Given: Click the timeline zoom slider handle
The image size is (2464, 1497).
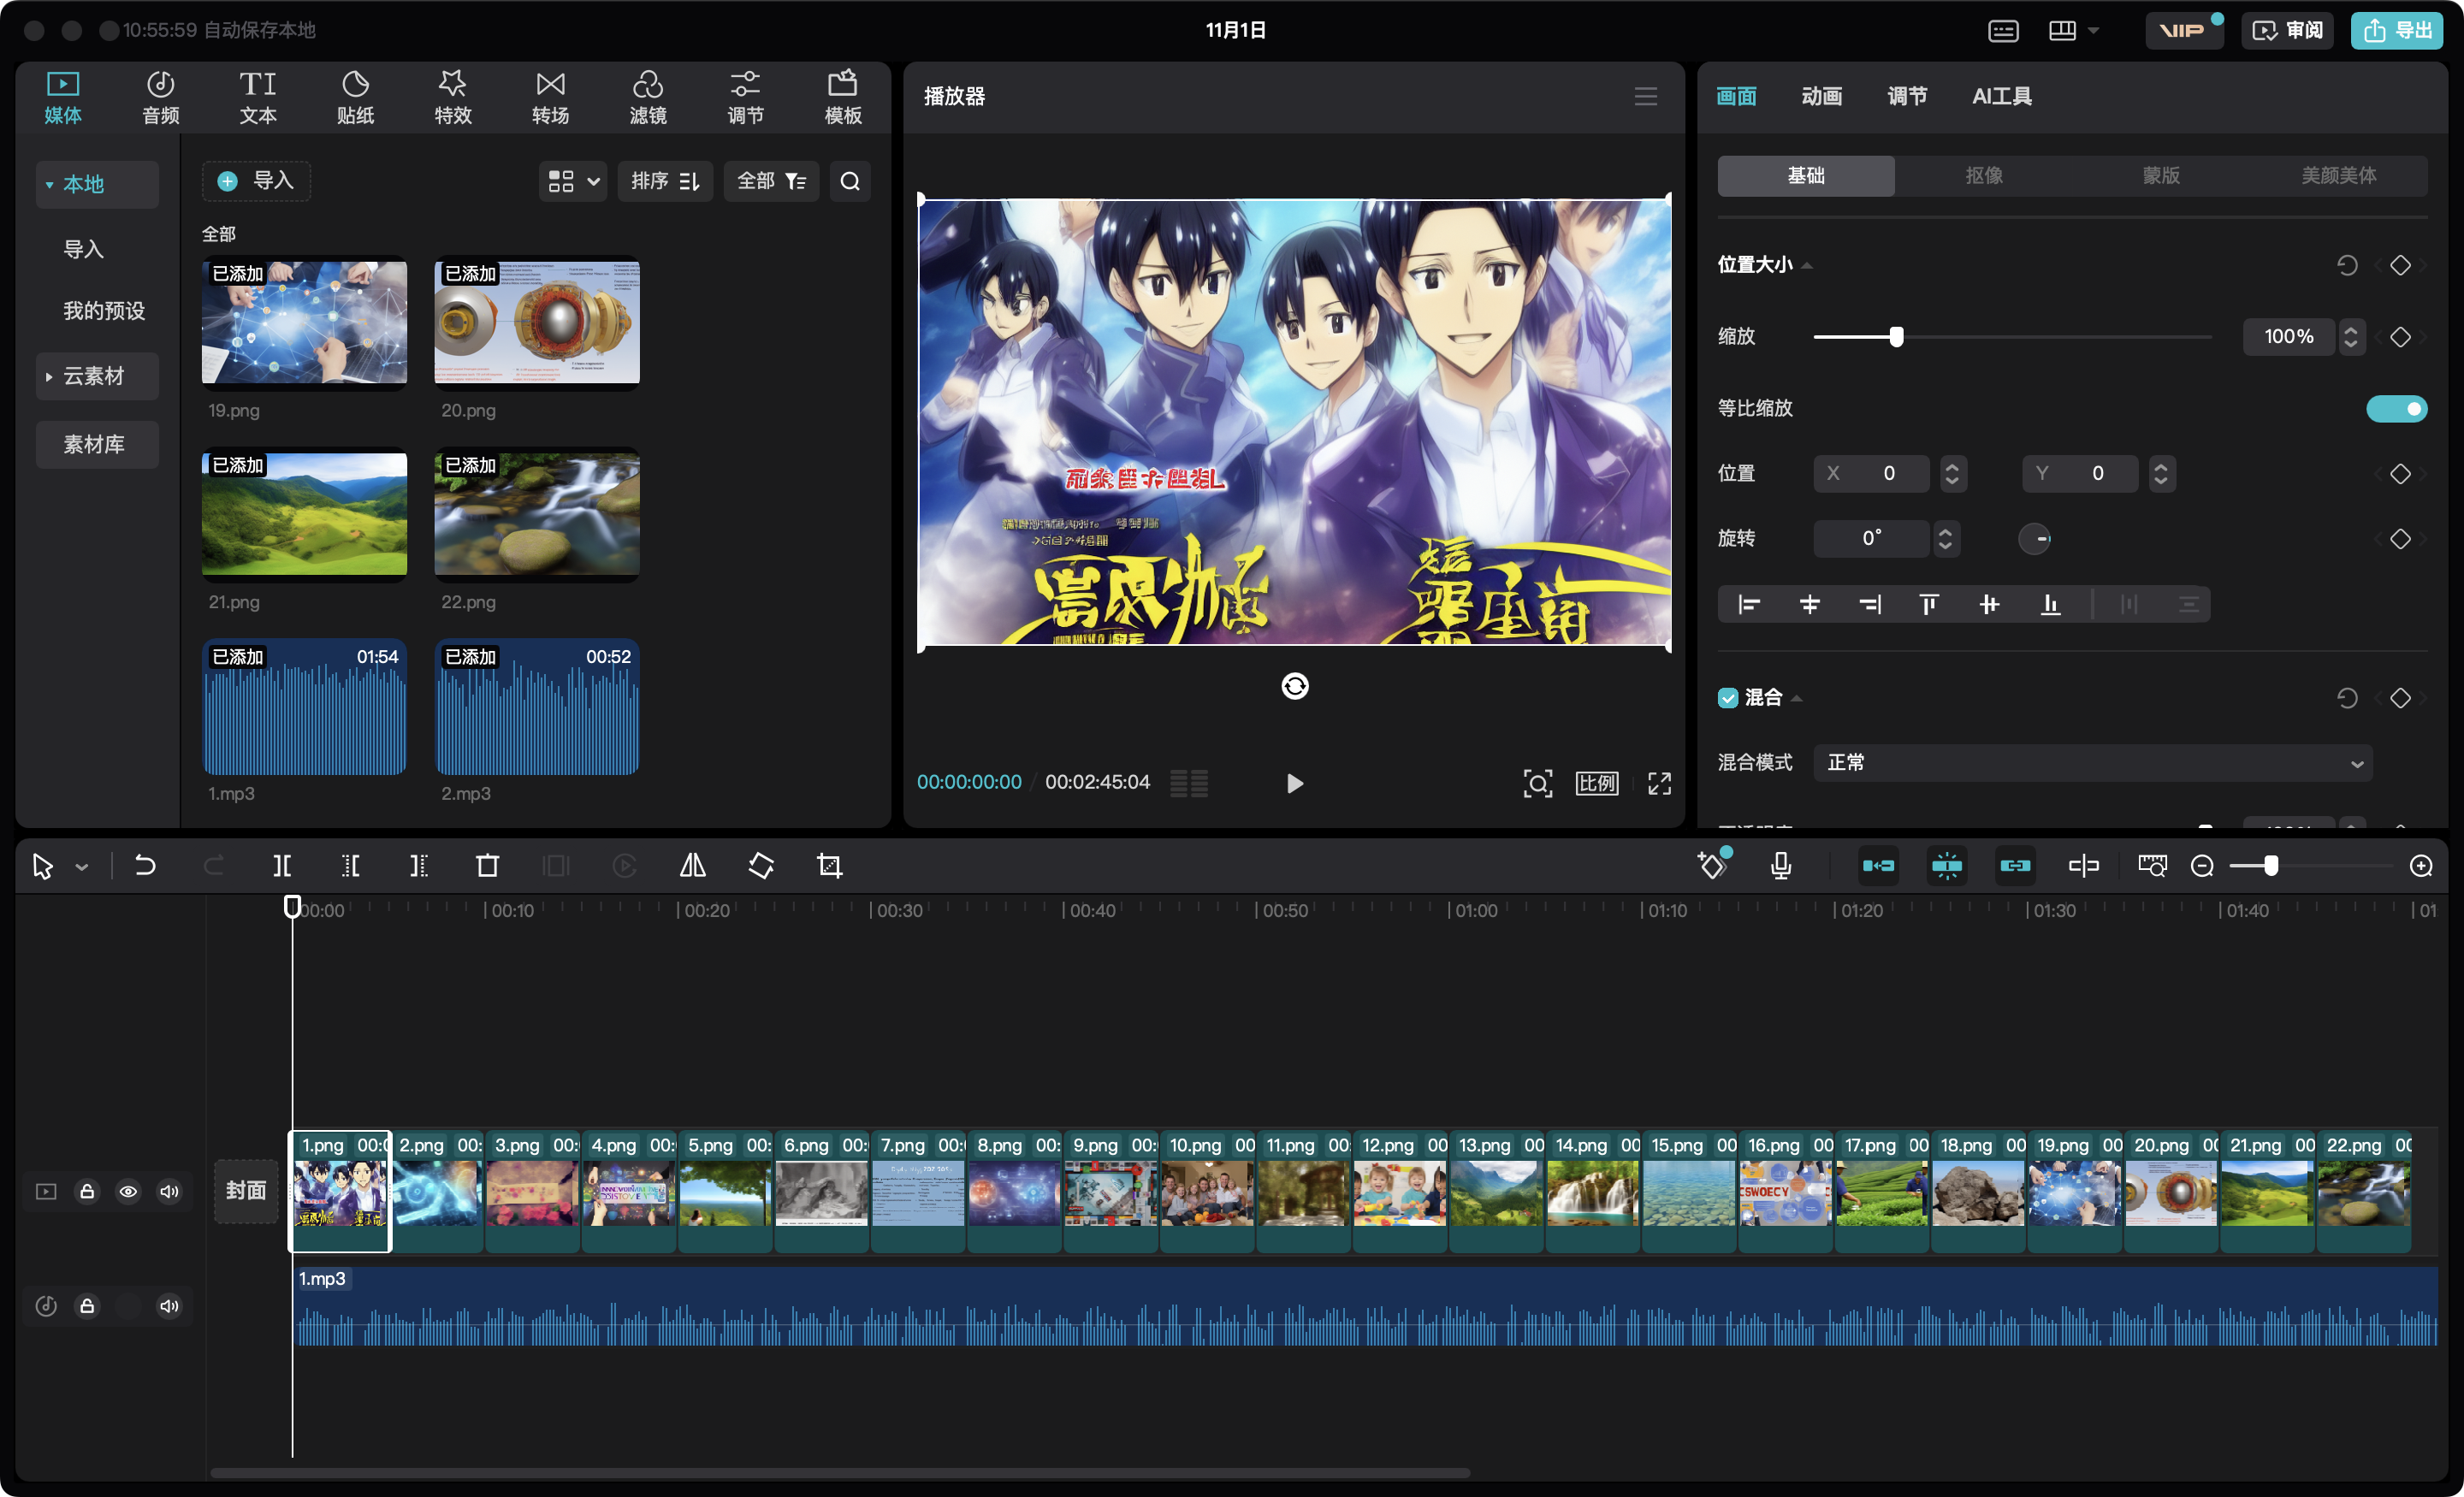Looking at the screenshot, I should pos(2272,866).
